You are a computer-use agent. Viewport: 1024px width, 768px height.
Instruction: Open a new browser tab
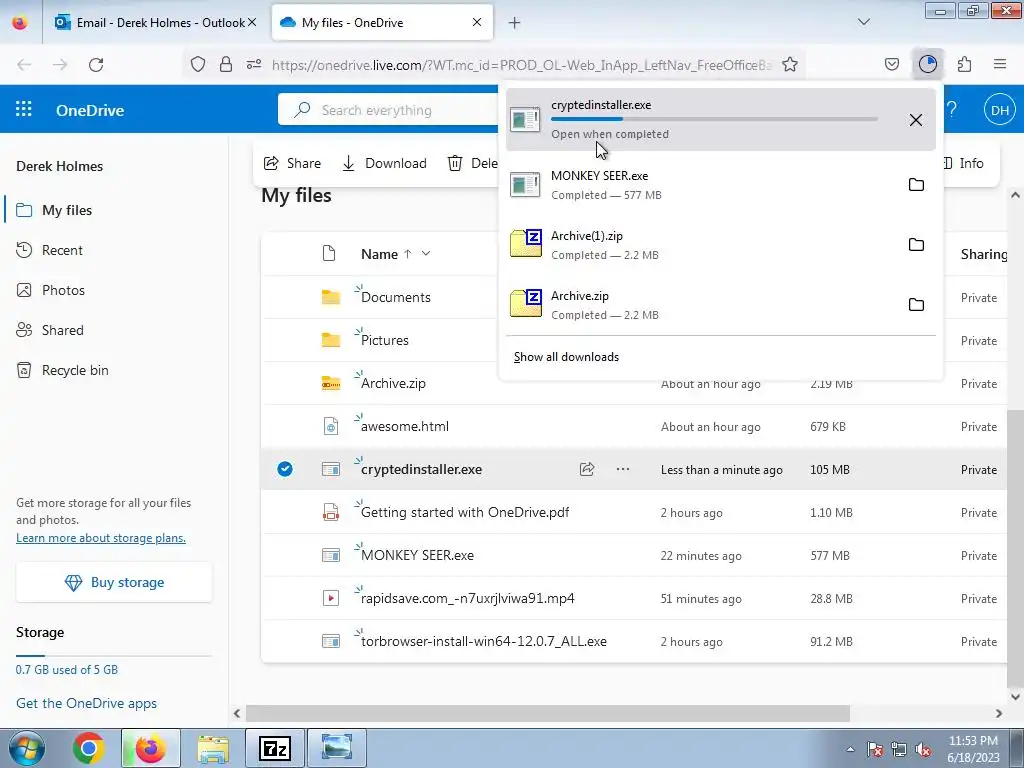click(x=515, y=23)
